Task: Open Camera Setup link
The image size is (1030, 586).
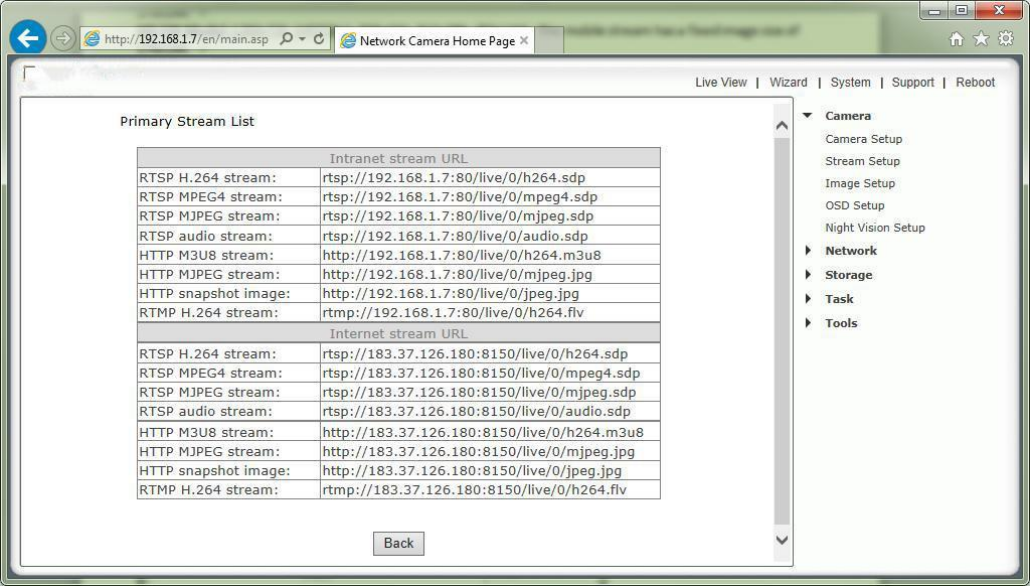Action: (863, 139)
